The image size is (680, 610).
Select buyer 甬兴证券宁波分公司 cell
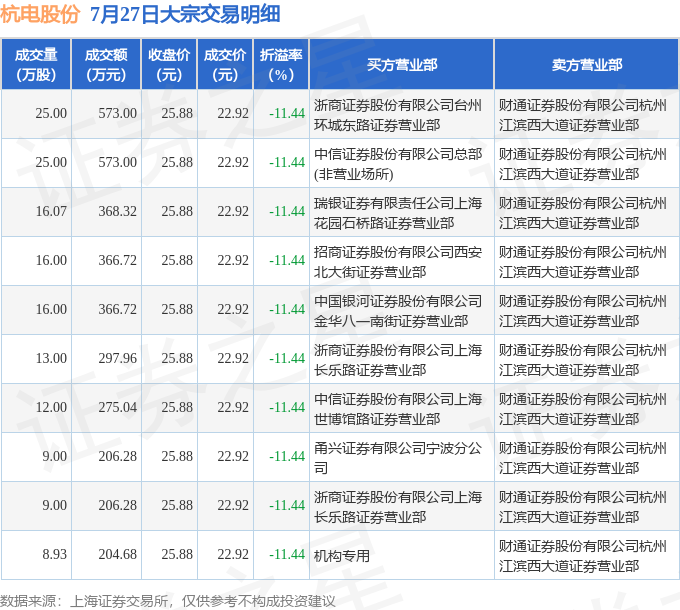pos(402,457)
